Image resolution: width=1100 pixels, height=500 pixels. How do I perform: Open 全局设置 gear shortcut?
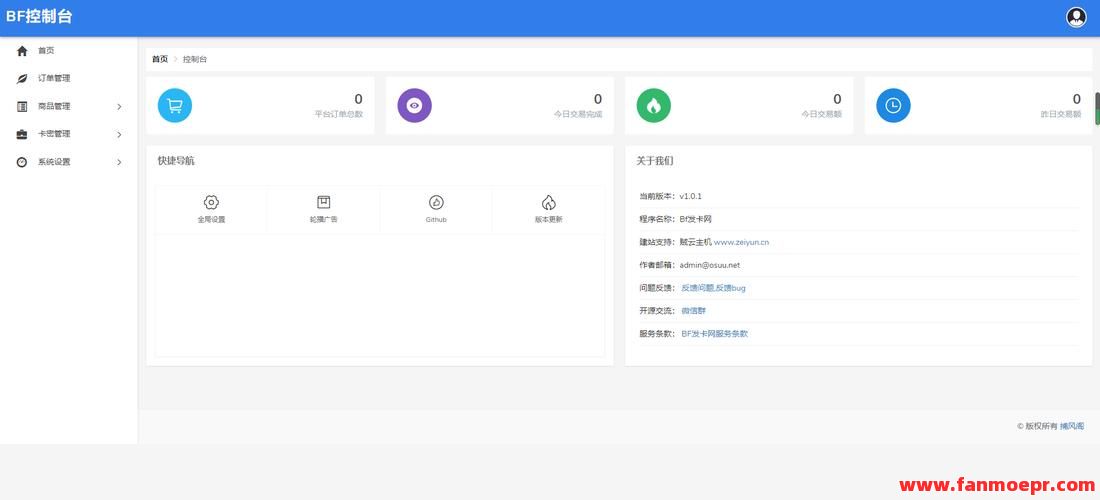click(211, 202)
